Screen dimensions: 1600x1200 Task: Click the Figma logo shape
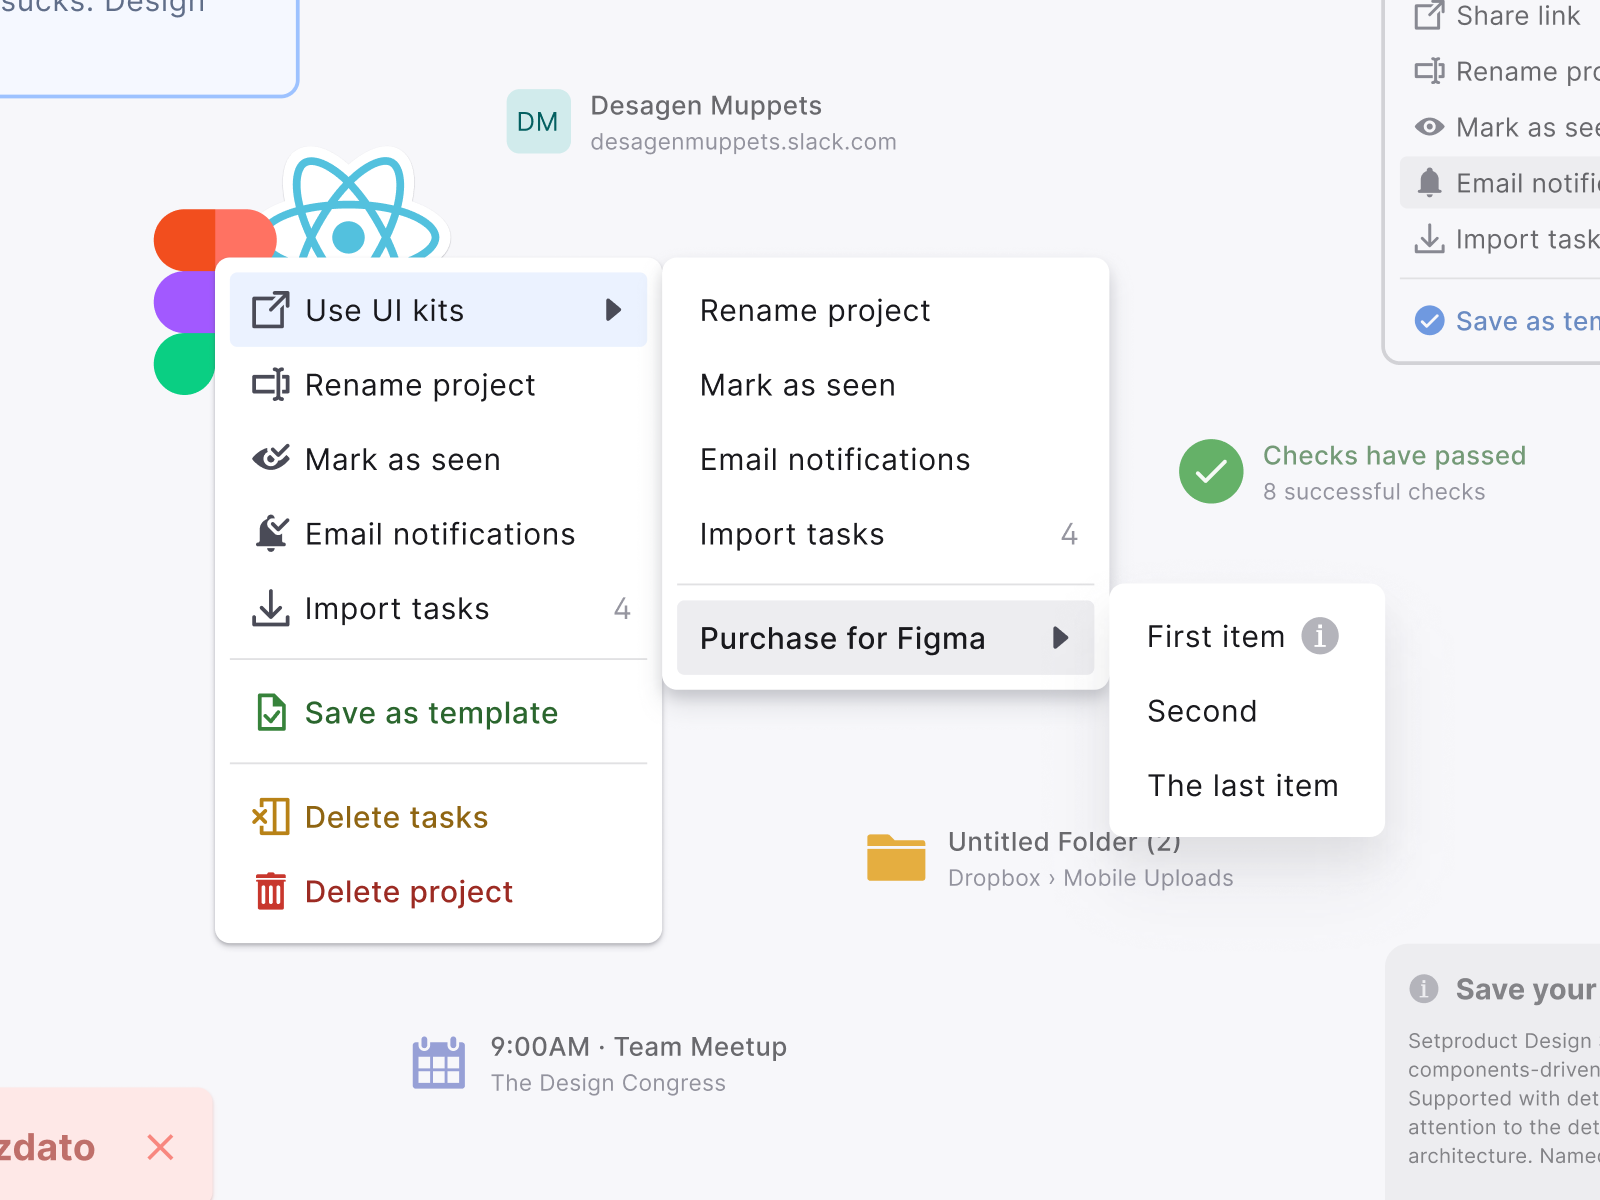click(x=185, y=300)
